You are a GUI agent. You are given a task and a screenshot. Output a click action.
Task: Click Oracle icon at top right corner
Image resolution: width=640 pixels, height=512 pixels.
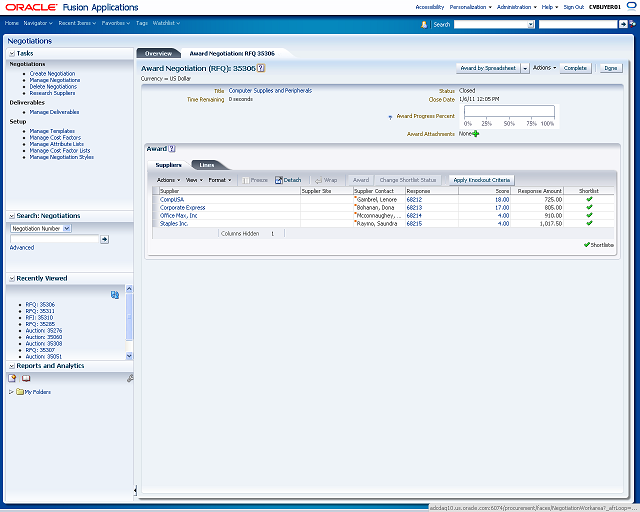click(631, 6)
